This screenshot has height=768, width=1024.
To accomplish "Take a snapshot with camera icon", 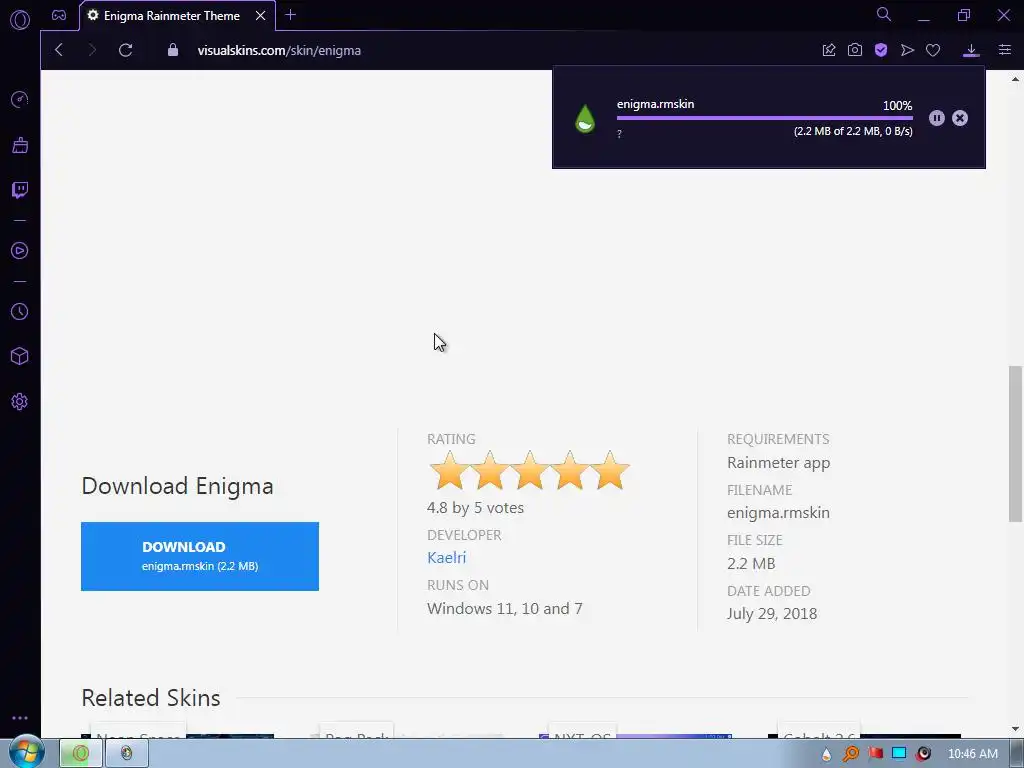I will tap(855, 50).
